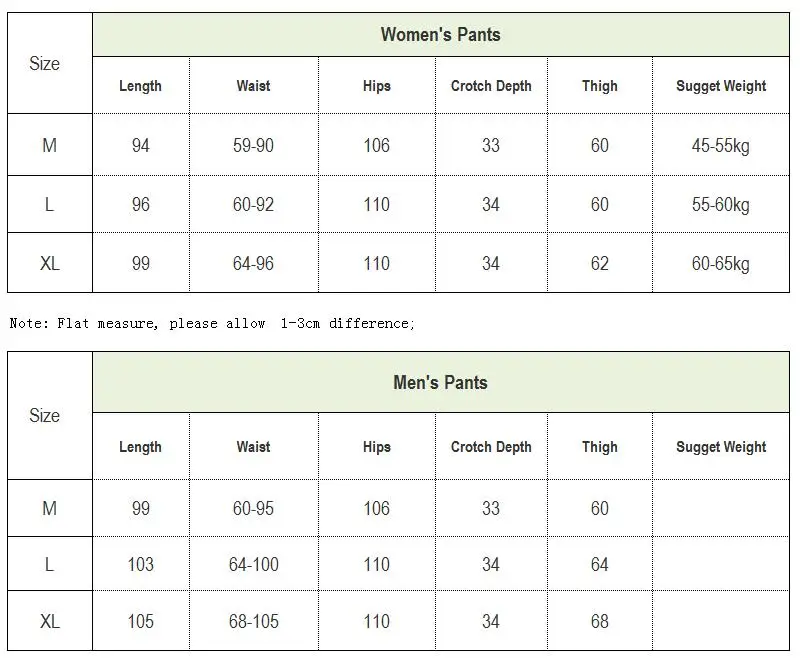800x667 pixels.
Task: Click the 59-90 waist cell
Action: point(254,145)
